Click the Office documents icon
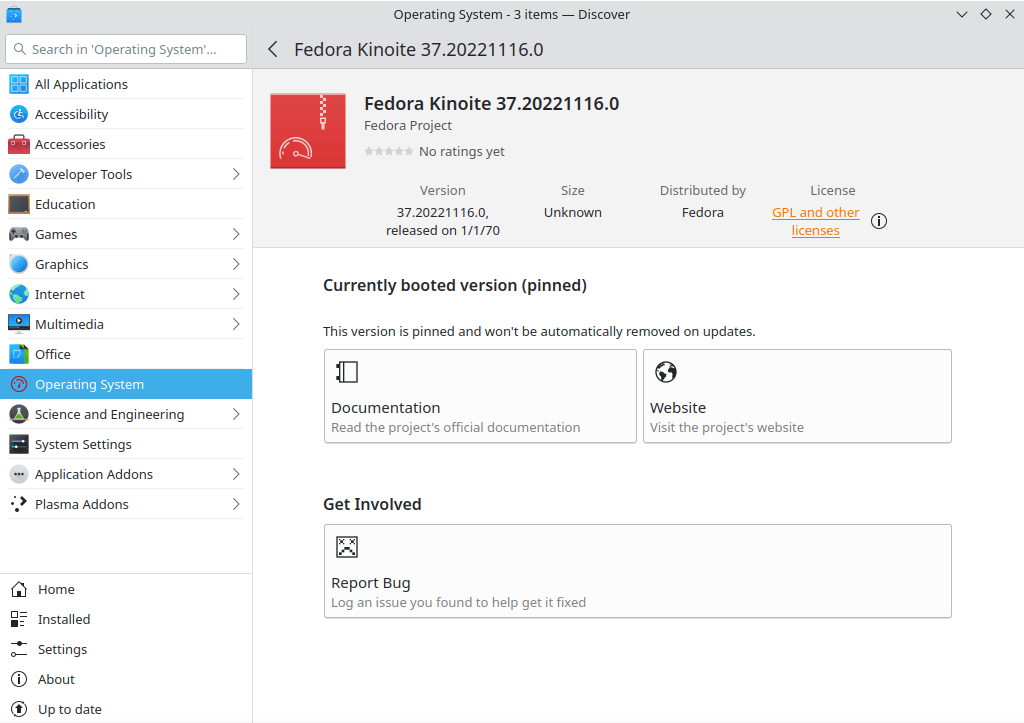1024x723 pixels. pyautogui.click(x=19, y=354)
